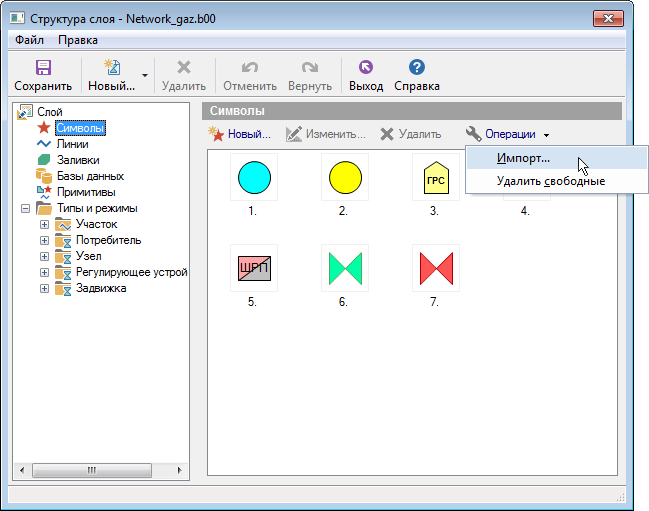
Task: Open dropdown arrow next to Новый toolbar button
Action: click(x=145, y=75)
